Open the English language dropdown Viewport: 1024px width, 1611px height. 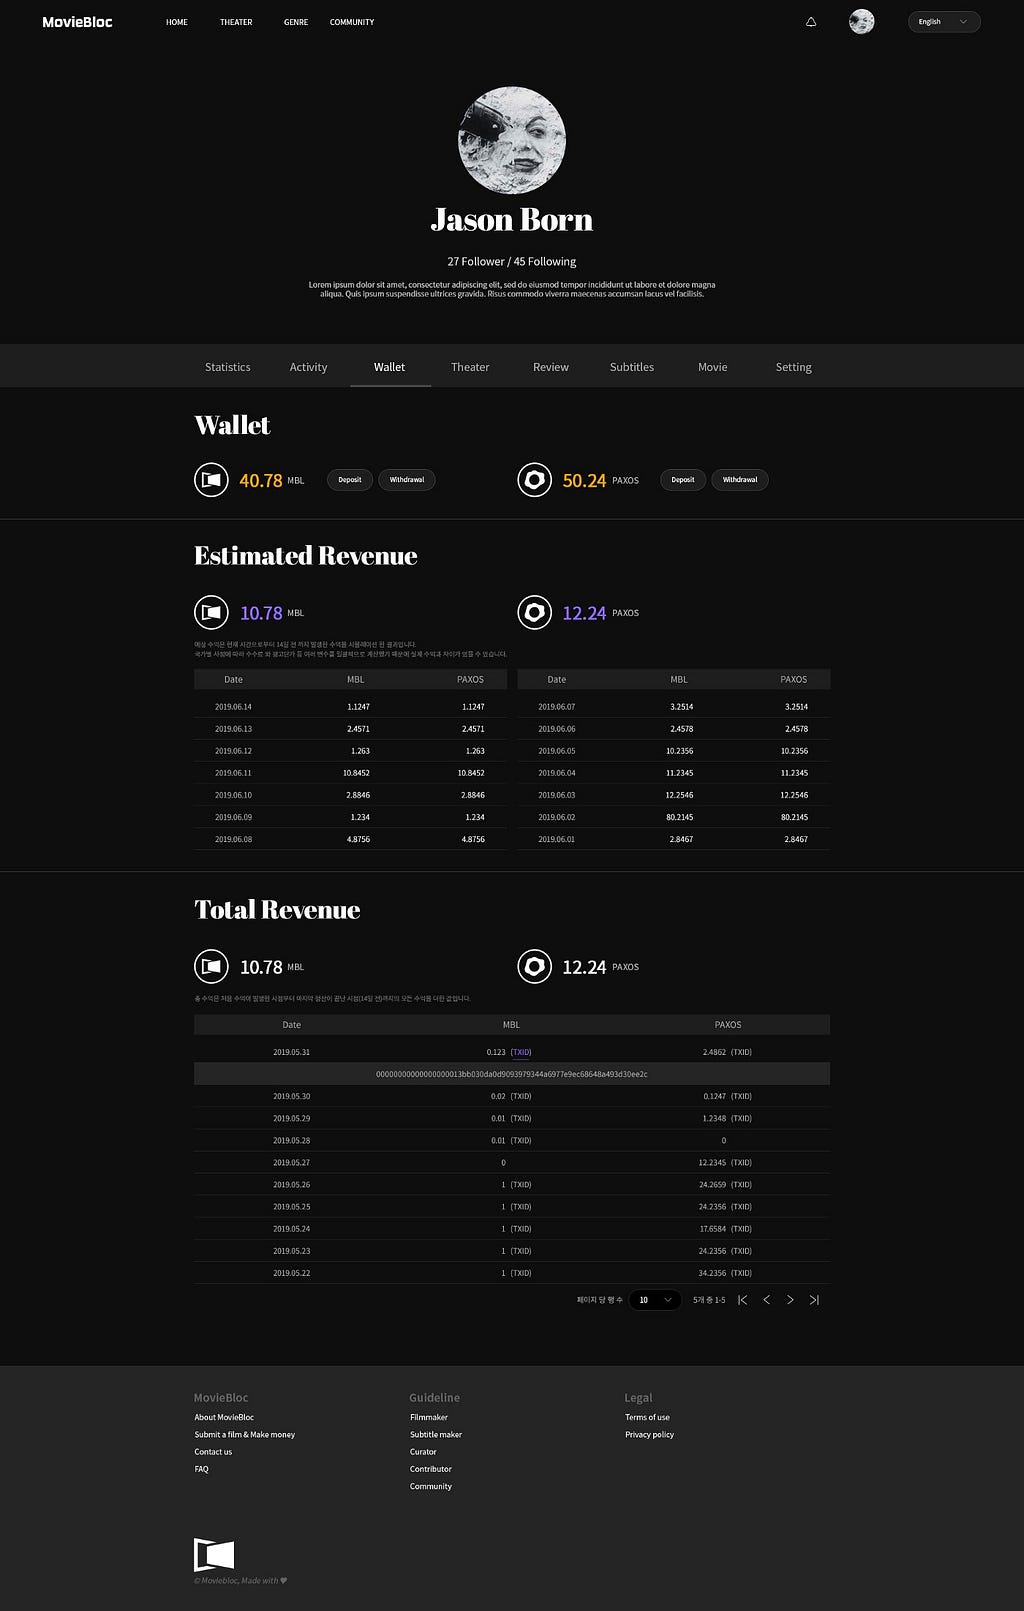coord(943,22)
